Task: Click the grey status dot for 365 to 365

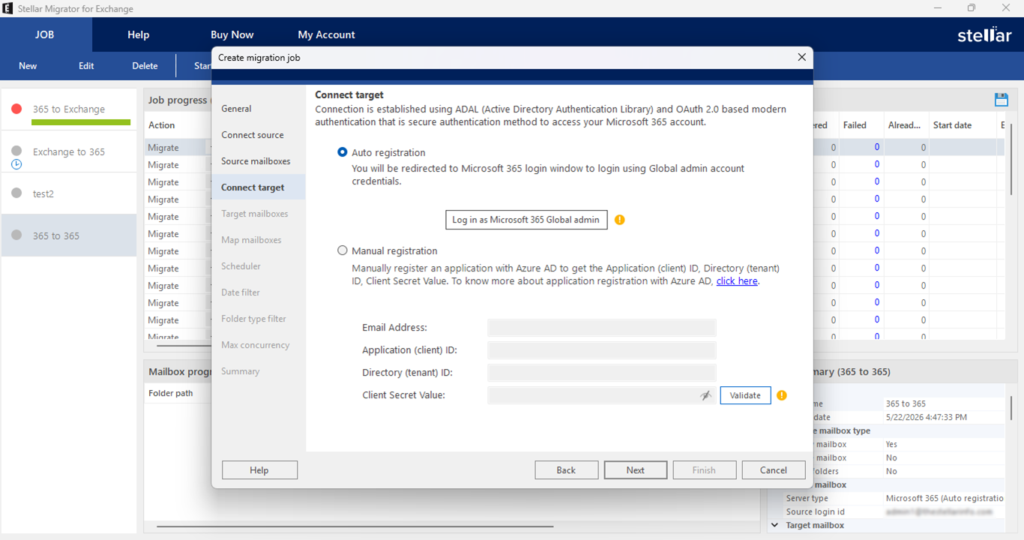Action: (x=17, y=235)
